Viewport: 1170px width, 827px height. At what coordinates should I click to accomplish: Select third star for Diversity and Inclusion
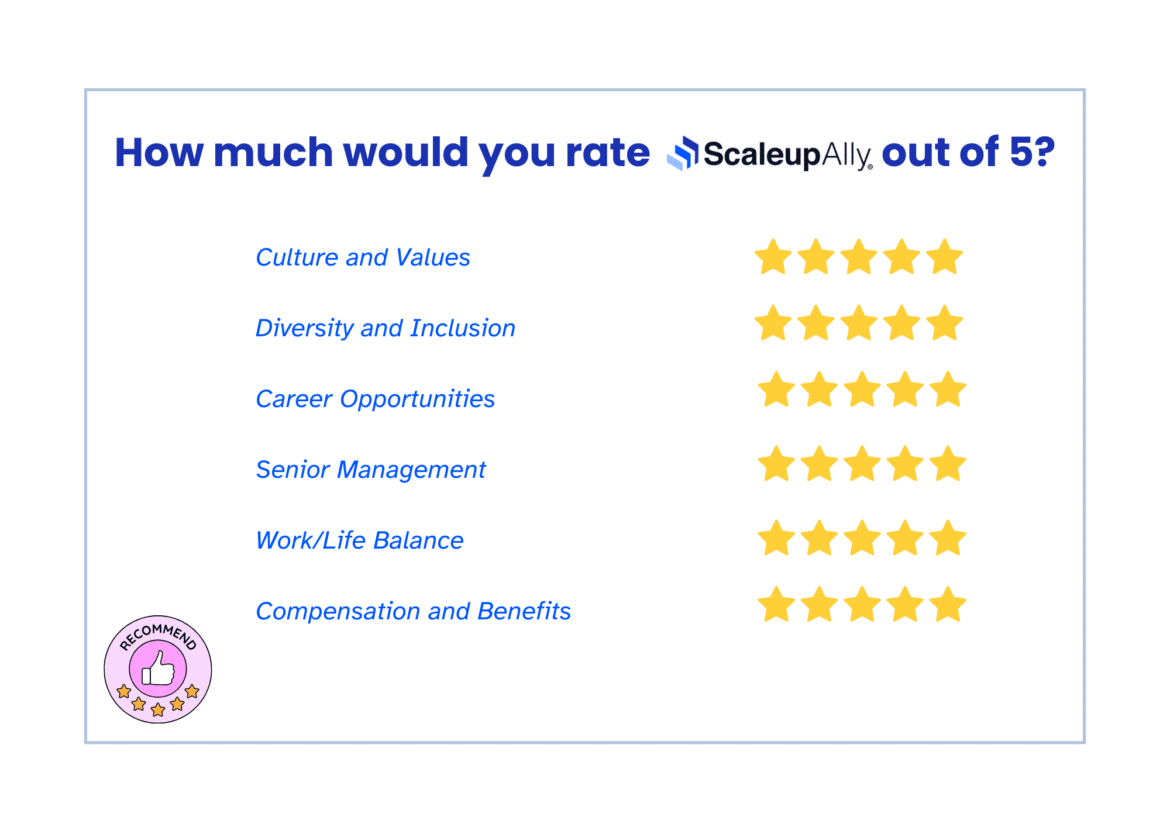859,323
